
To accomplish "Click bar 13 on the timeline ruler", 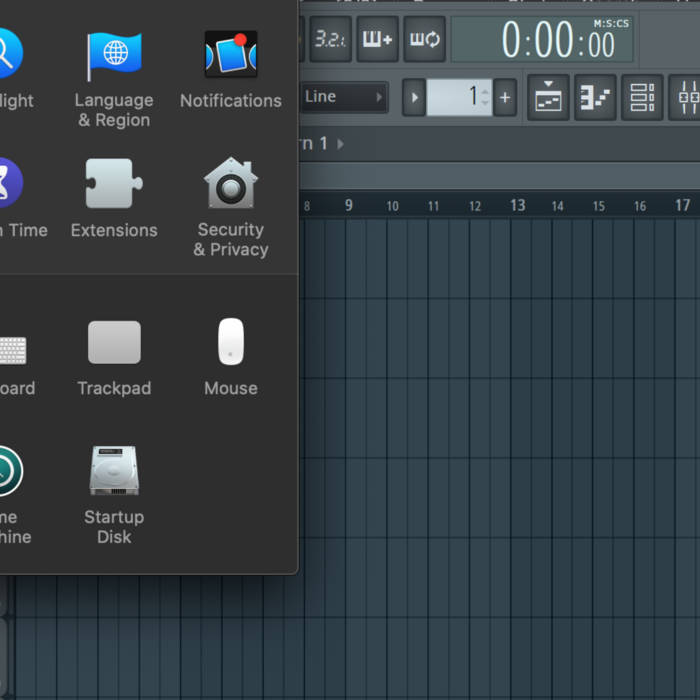I will (x=517, y=205).
